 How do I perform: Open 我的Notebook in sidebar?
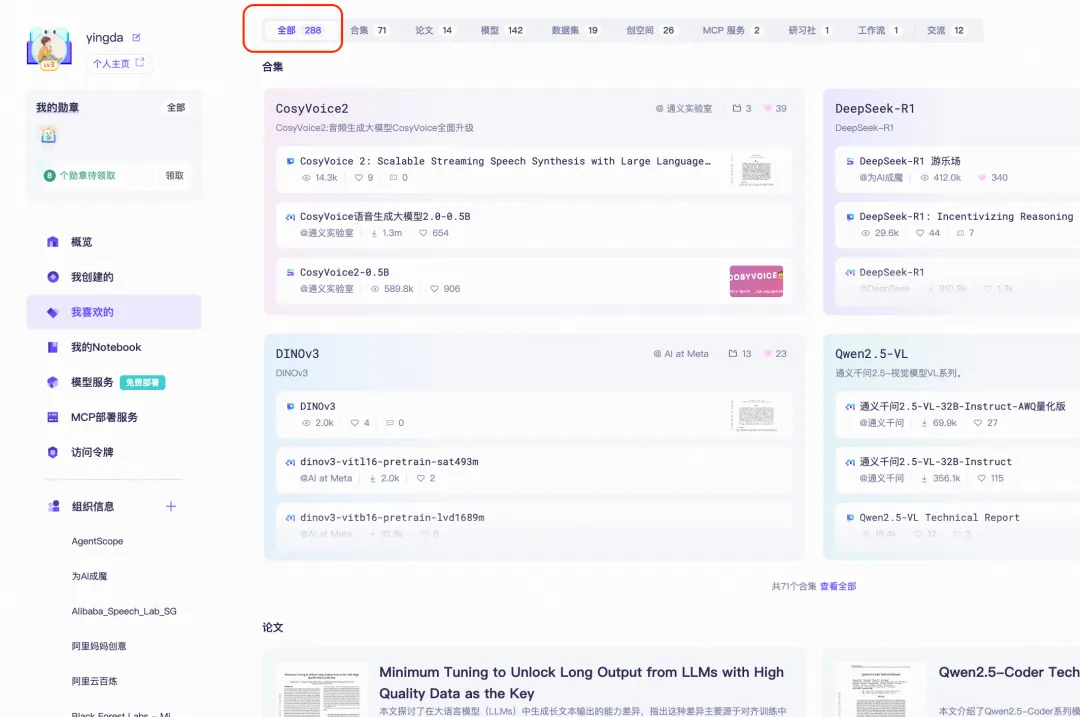point(114,347)
